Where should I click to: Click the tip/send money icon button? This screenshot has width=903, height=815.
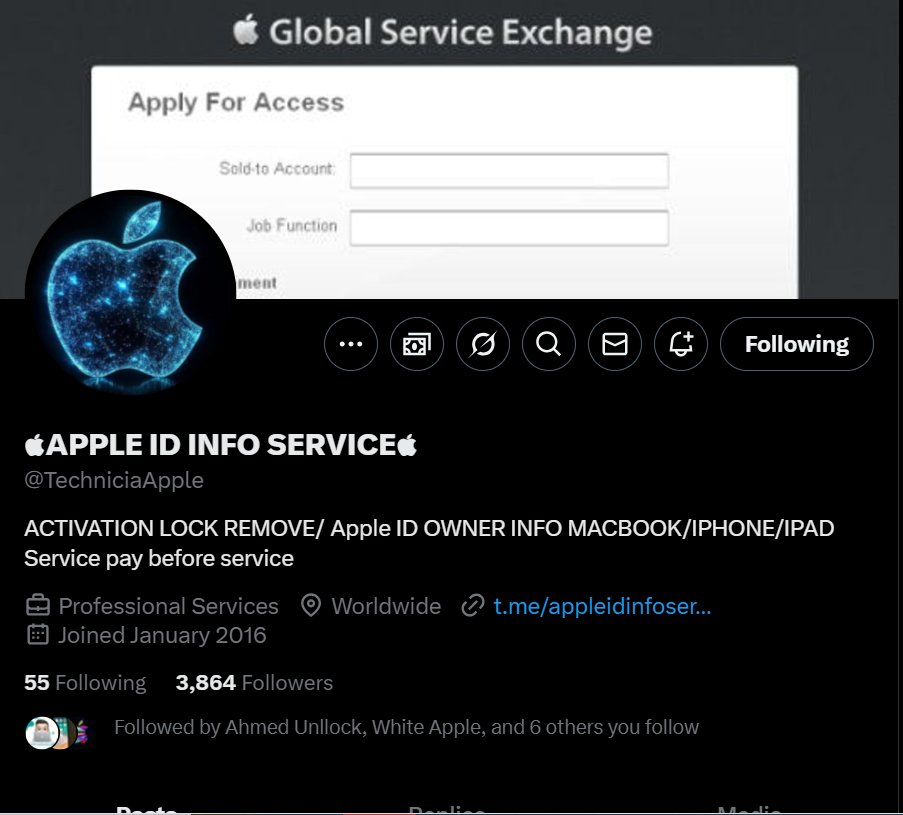point(417,344)
